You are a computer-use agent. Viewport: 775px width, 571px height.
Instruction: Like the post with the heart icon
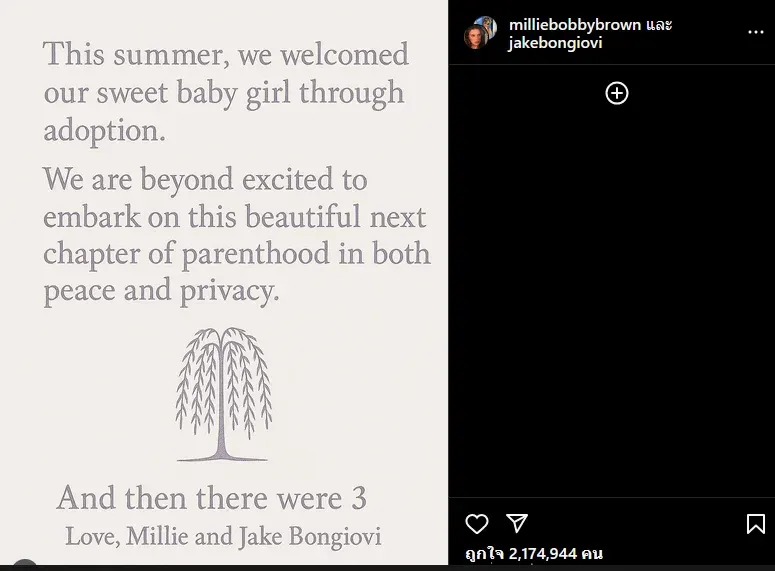477,523
